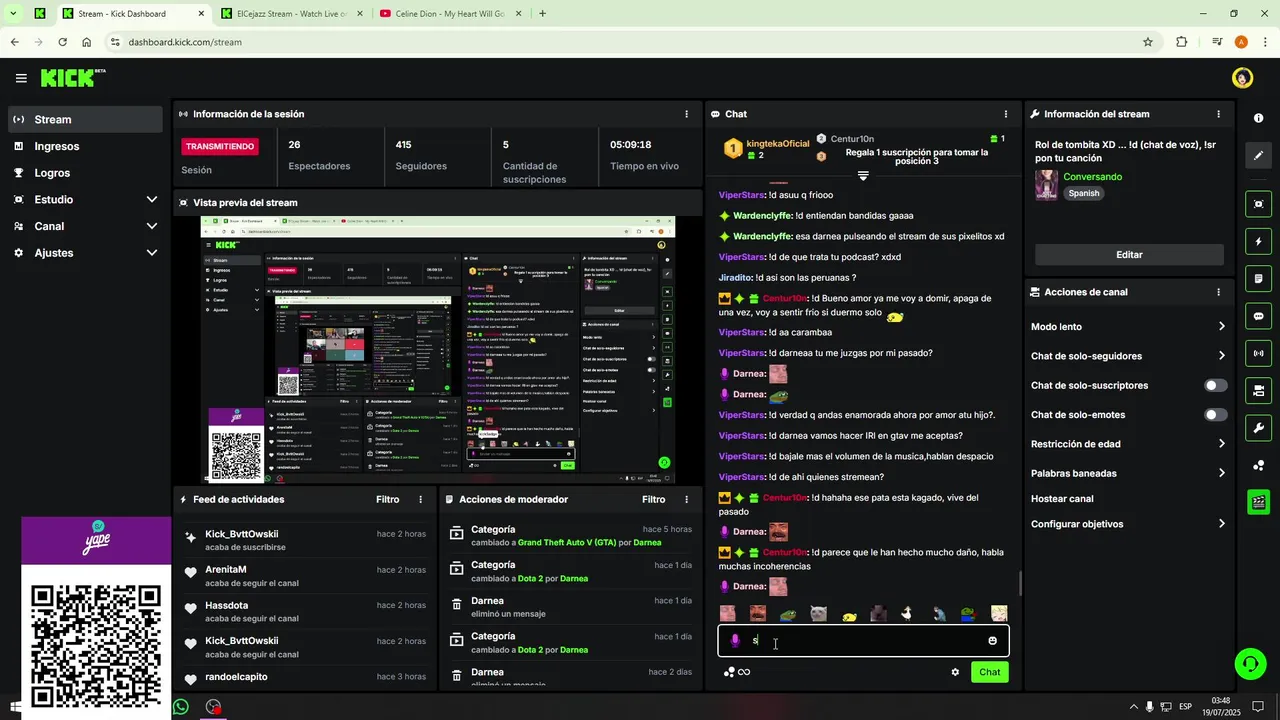Screen dimensions: 1280x720
Task: Toggle the lightning bolt activity feed icon
Action: coord(1258,241)
